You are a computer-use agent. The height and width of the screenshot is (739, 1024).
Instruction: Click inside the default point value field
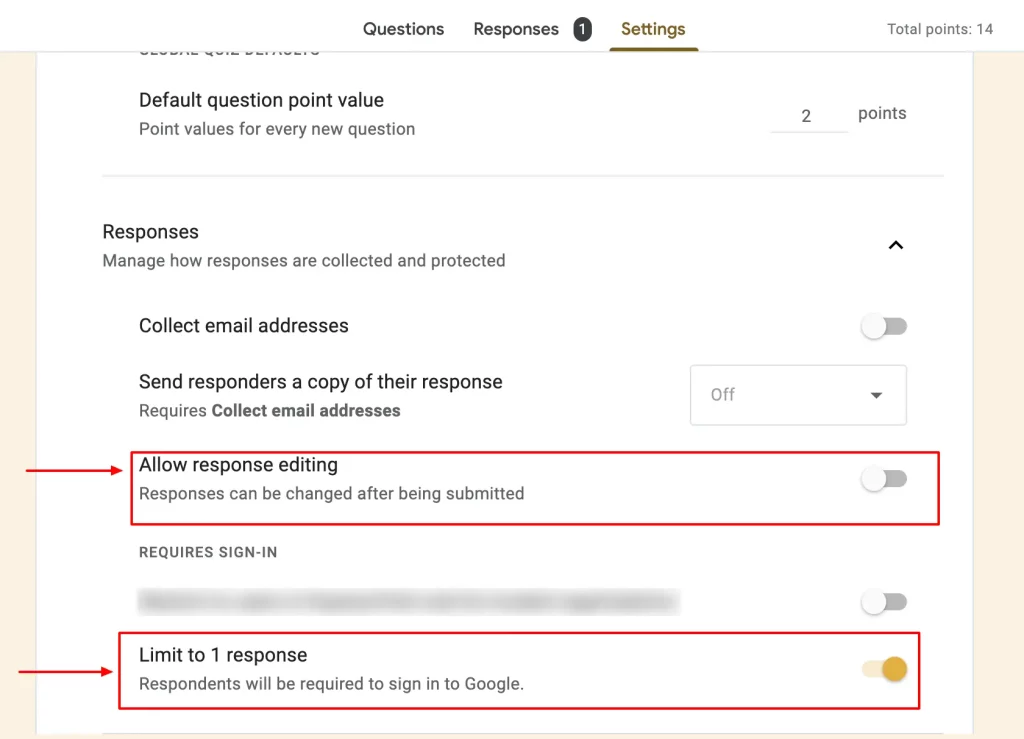[x=807, y=115]
